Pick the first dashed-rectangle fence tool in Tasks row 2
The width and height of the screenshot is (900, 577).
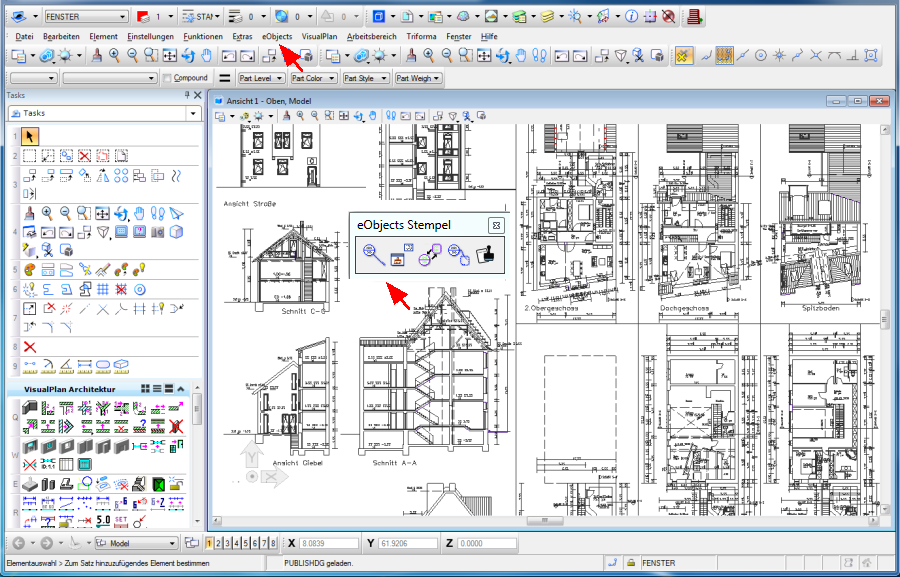point(29,156)
